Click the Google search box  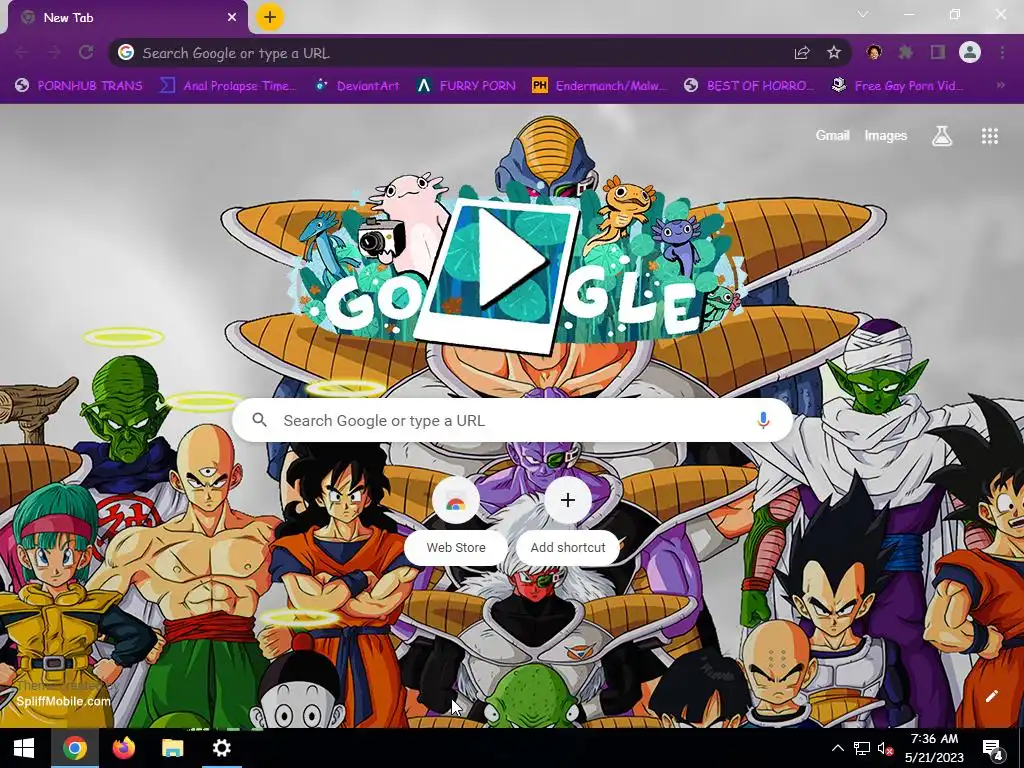513,421
